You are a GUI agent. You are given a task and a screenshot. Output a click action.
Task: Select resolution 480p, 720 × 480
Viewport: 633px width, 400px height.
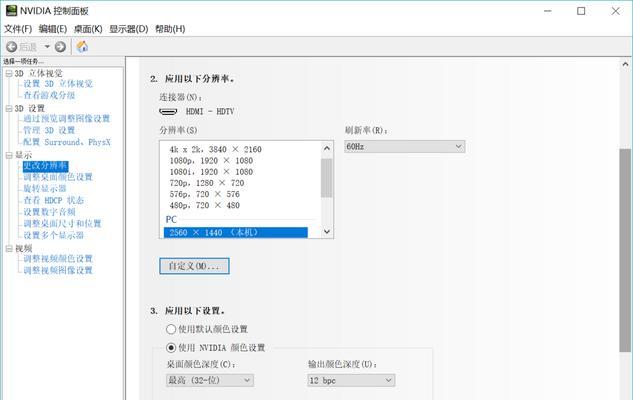click(205, 205)
